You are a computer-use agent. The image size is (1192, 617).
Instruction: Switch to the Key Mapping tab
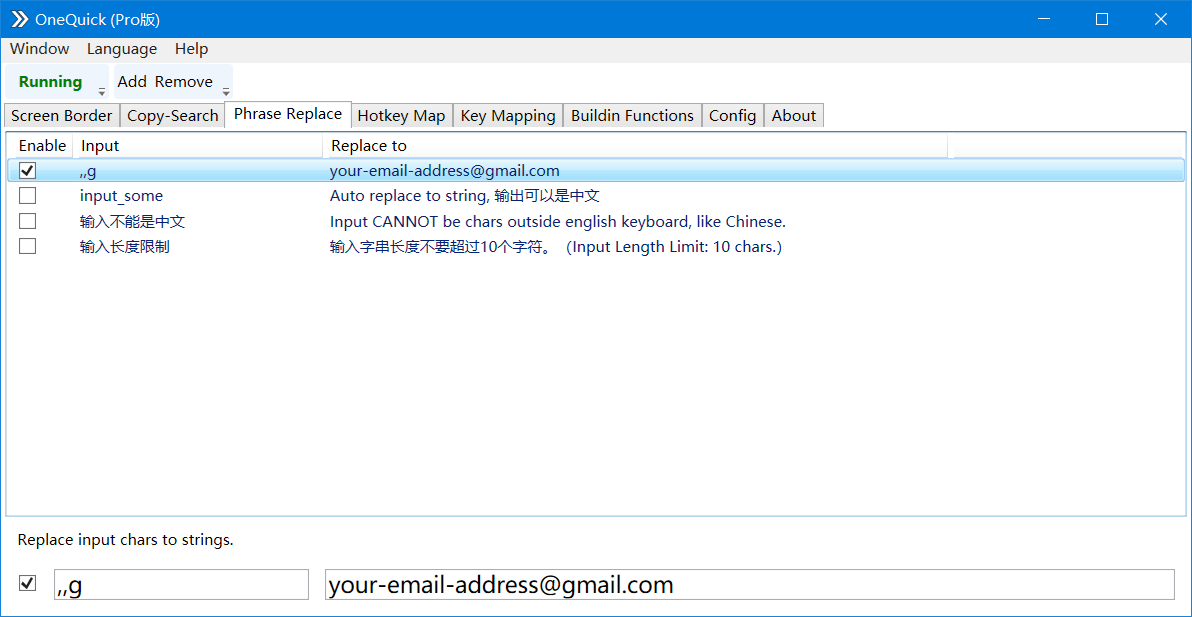(x=507, y=115)
